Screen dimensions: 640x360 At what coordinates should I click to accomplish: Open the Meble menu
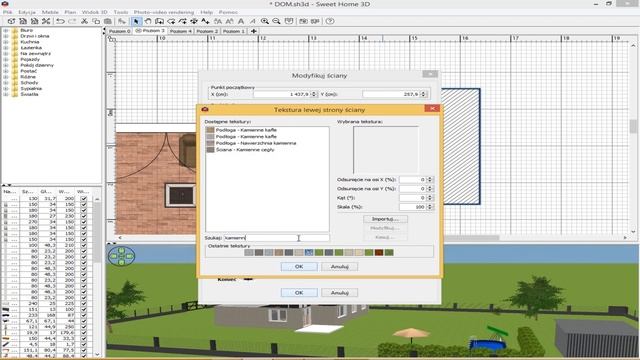pos(50,12)
